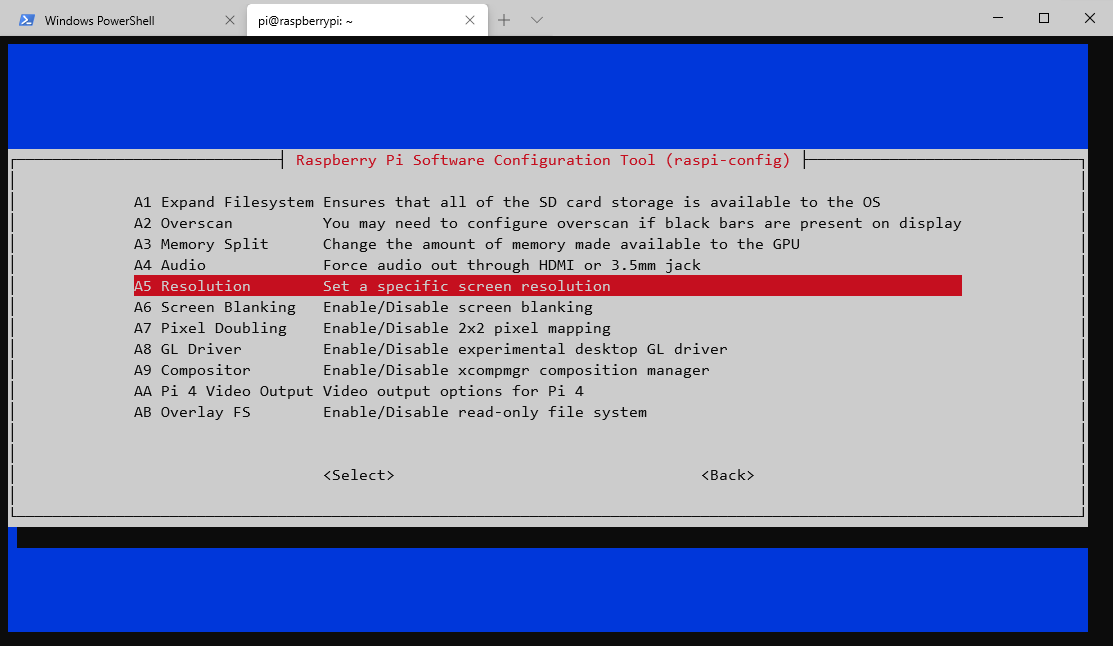Screen dimensions: 1113x646
Task: Click 'Video output options for Pi 4' text
Action: [453, 391]
